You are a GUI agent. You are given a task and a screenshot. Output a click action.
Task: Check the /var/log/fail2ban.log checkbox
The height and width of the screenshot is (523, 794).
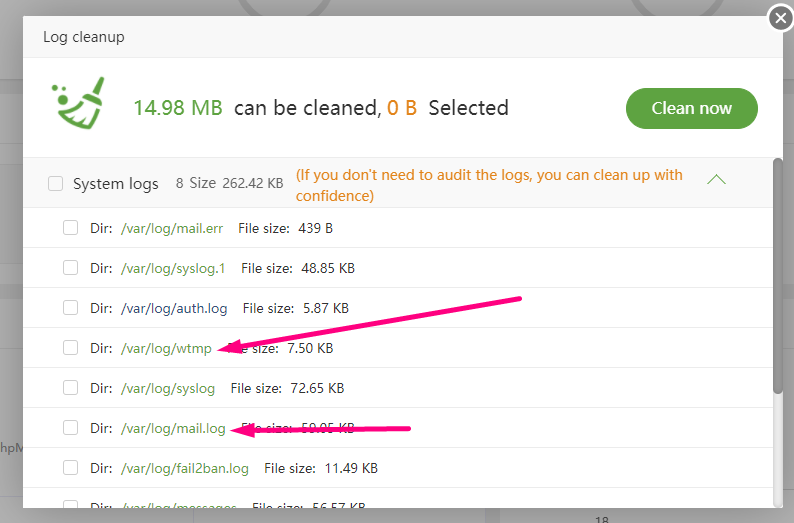pyautogui.click(x=70, y=467)
